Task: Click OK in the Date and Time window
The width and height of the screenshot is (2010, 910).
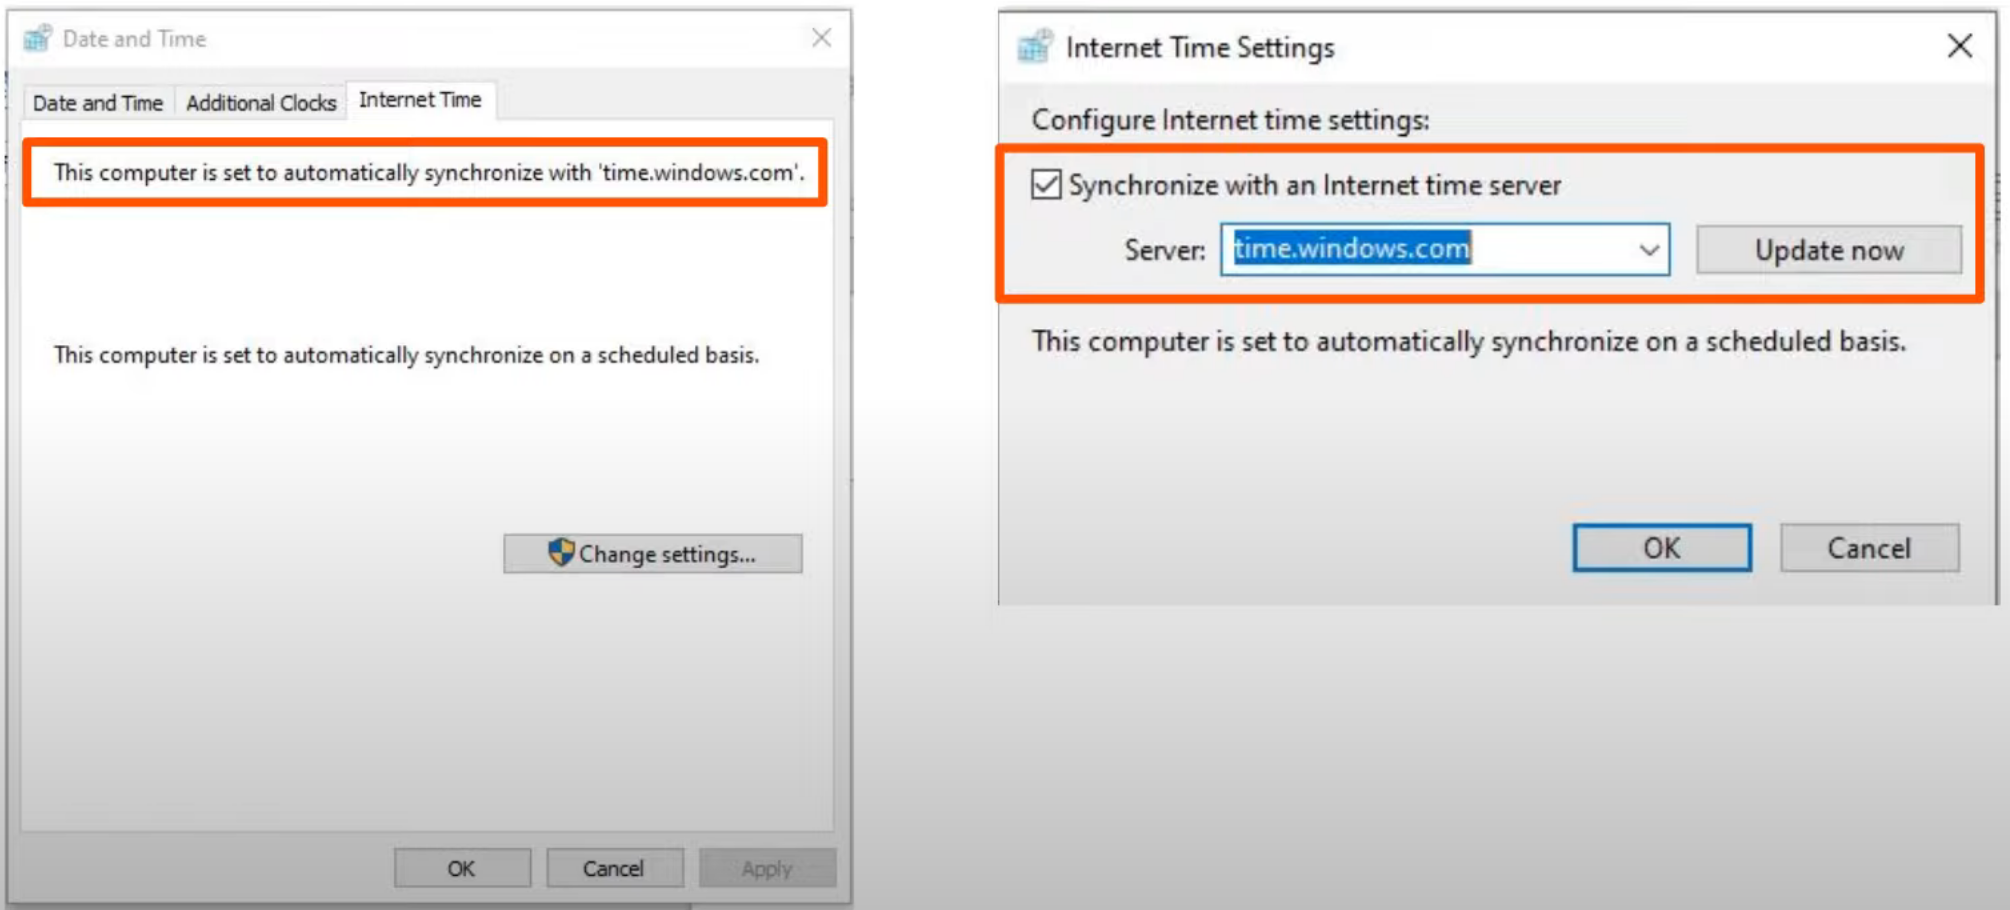Action: 461,868
